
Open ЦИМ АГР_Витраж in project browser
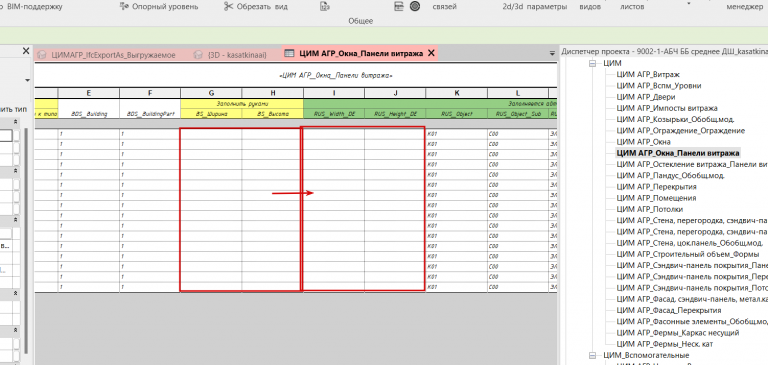pyautogui.click(x=648, y=74)
